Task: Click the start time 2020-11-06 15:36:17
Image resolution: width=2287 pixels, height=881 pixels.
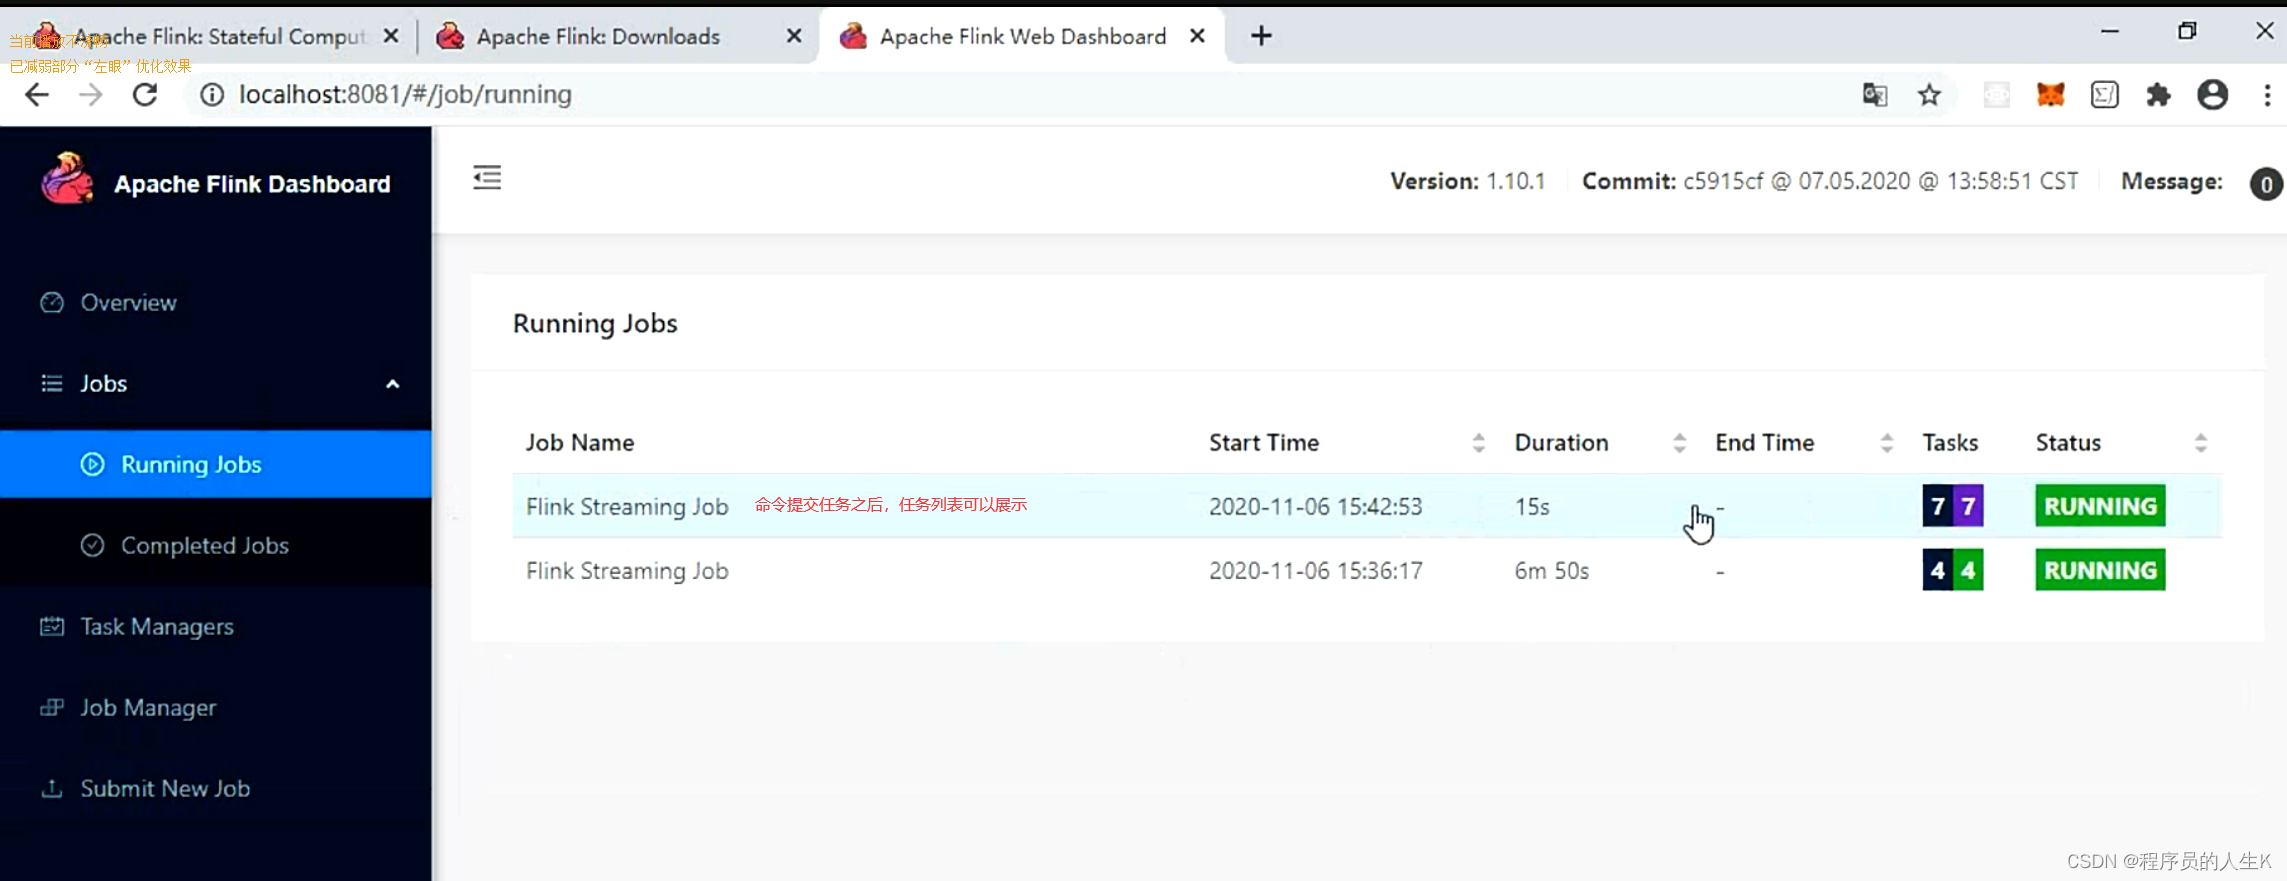Action: coord(1315,571)
